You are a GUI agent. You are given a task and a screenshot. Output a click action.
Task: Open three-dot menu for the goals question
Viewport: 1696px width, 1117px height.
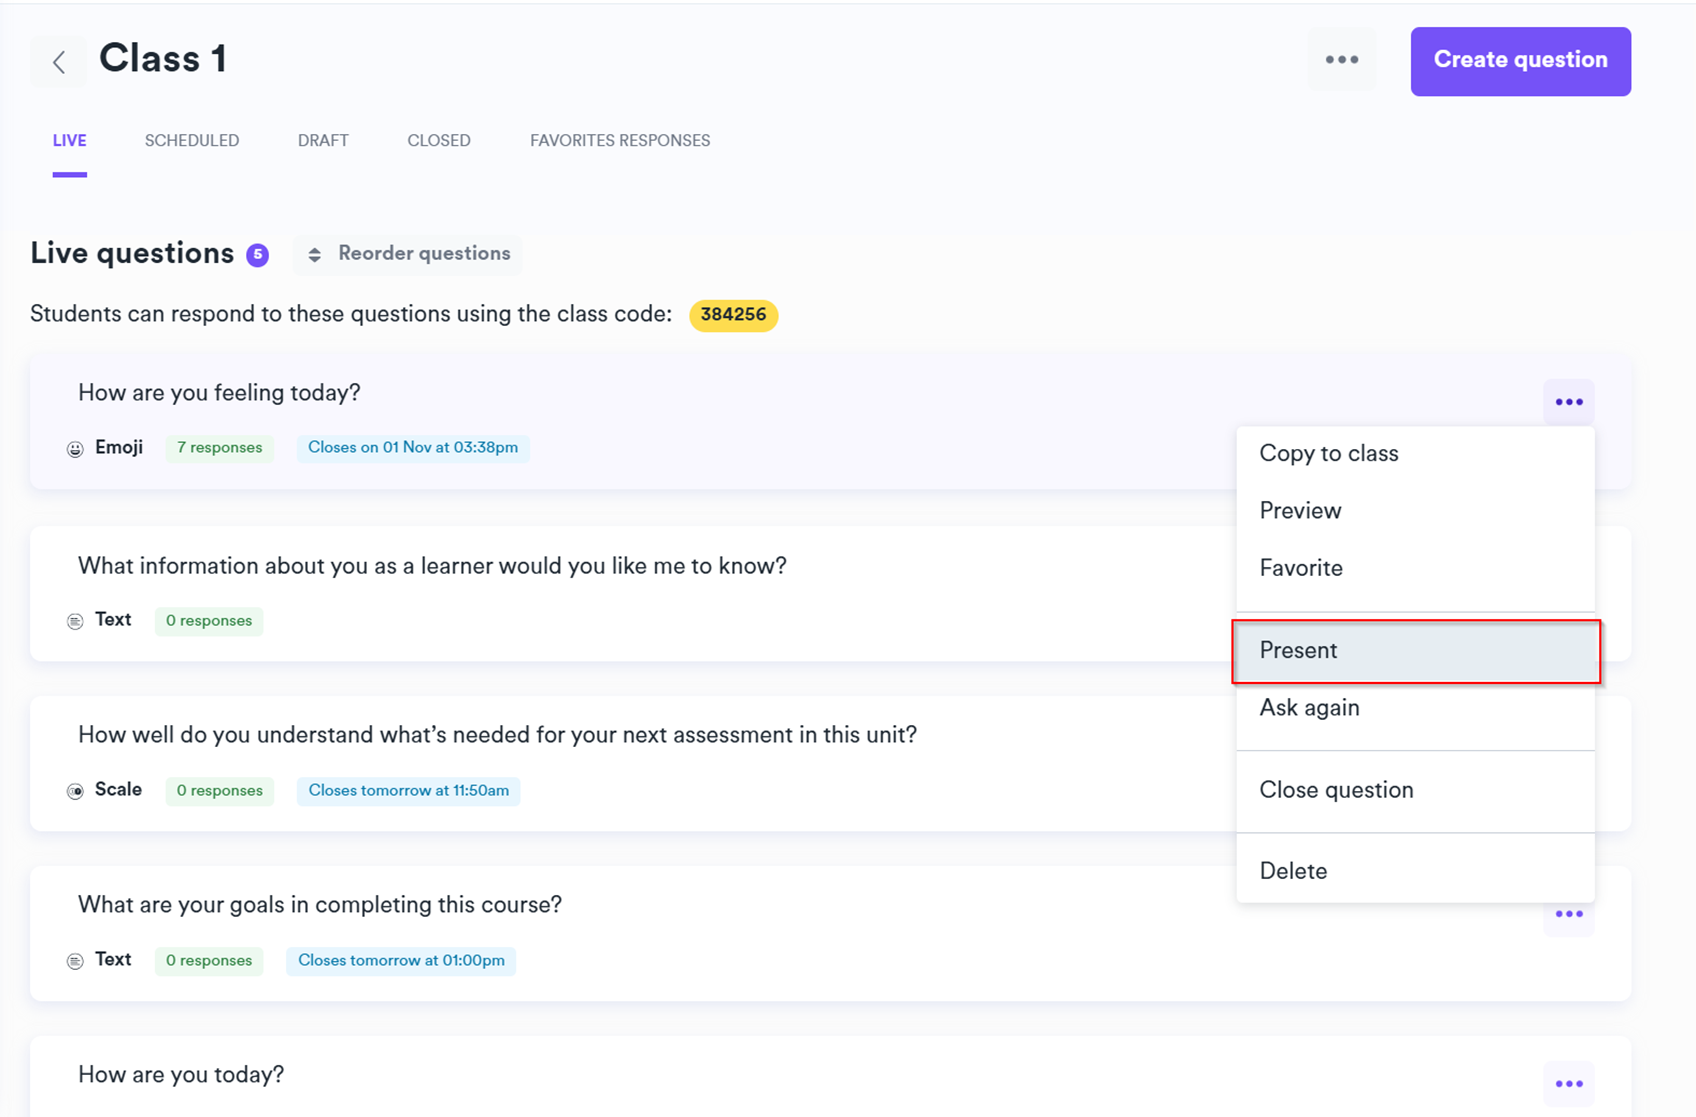click(1568, 914)
